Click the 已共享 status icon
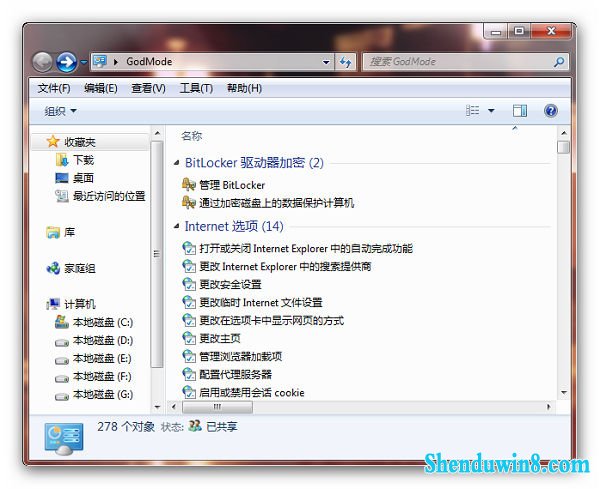The width and height of the screenshot is (600, 489). (x=195, y=426)
